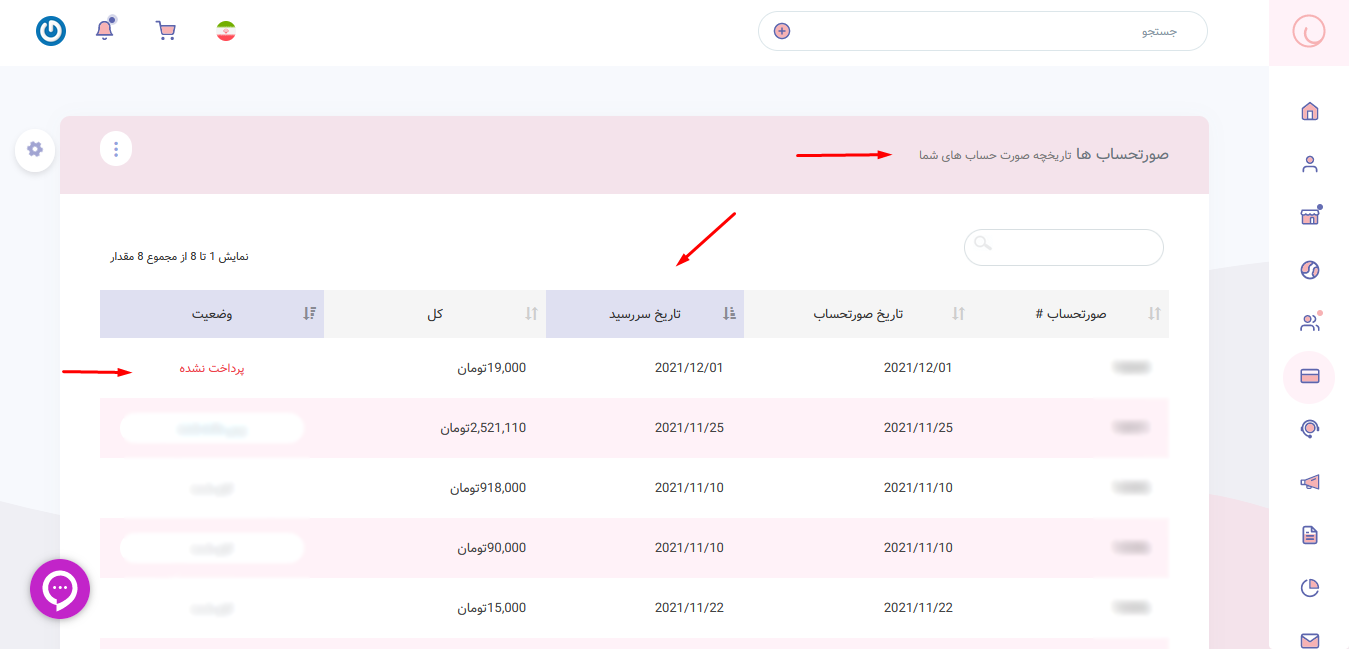Screen dimensions: 1349x649
Task: Click the plus icon in search bar
Action: 782,31
